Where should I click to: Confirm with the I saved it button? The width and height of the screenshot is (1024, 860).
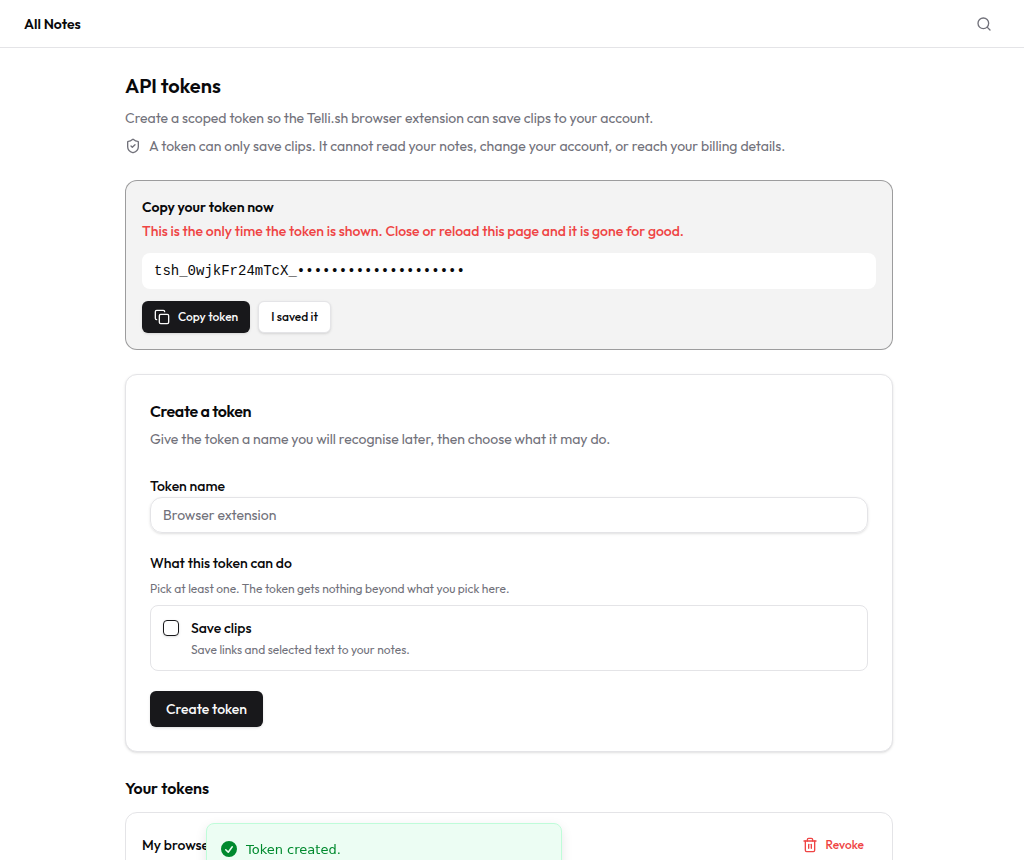[x=295, y=317]
